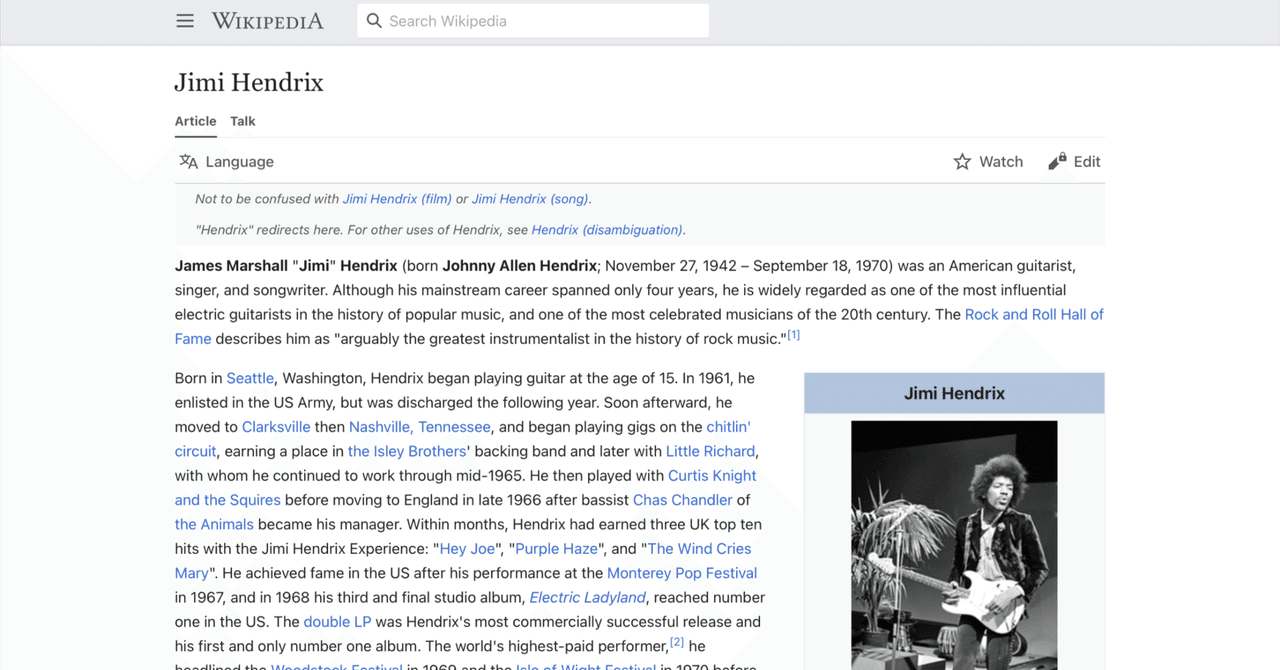Click the Language translate icon
Screen dimensions: 1280x670
click(188, 161)
